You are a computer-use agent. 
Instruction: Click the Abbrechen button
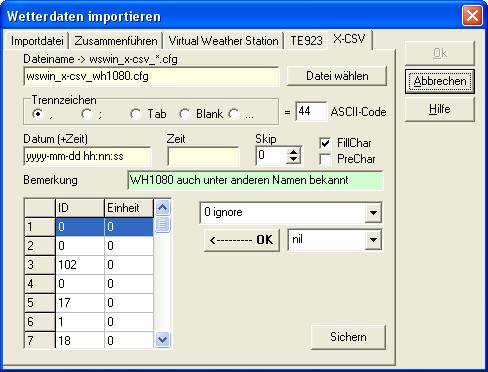(440, 81)
